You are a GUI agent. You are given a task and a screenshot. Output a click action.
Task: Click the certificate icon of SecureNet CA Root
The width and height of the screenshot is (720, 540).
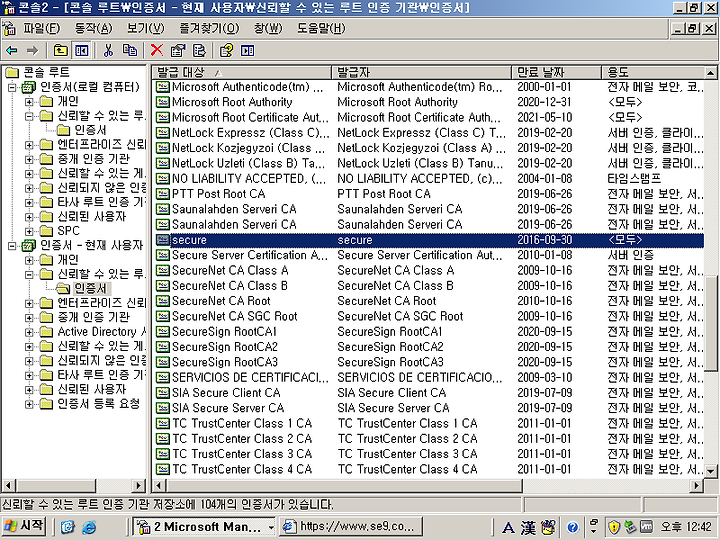(x=163, y=301)
